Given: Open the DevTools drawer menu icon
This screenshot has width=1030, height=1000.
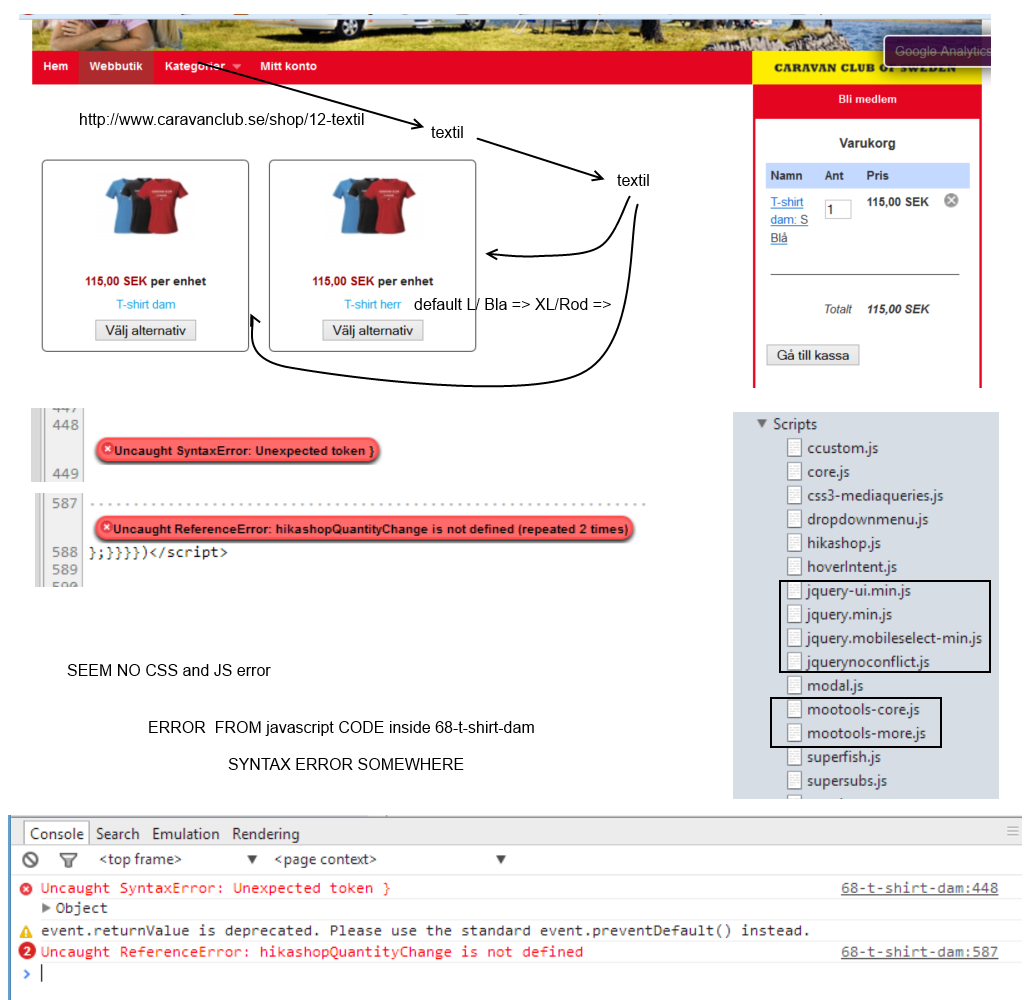Looking at the screenshot, I should [x=1012, y=832].
